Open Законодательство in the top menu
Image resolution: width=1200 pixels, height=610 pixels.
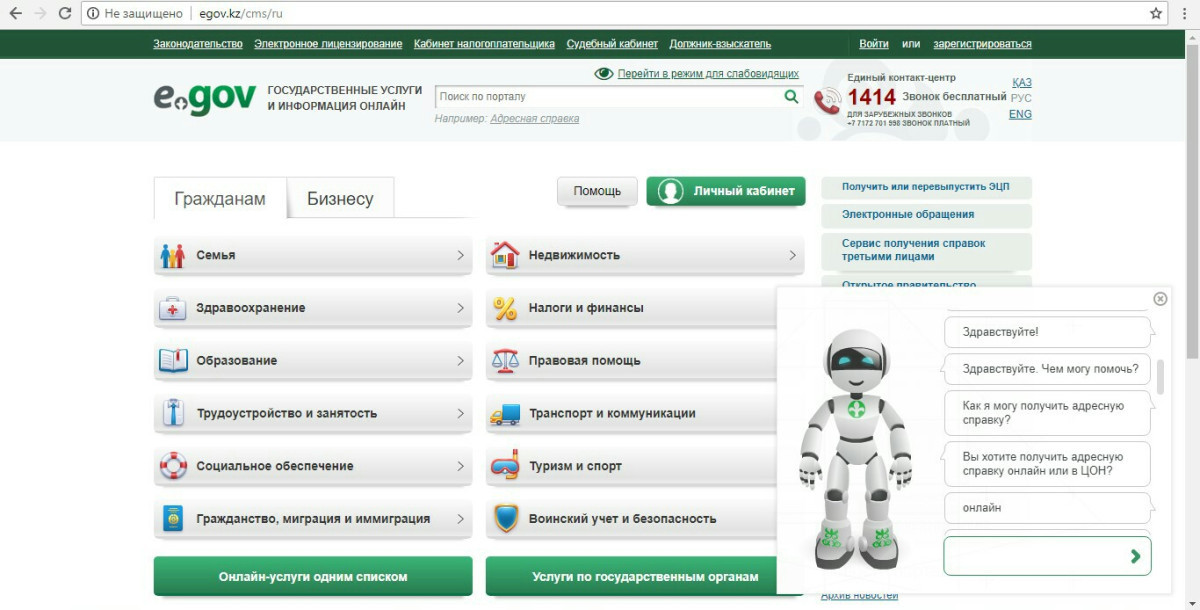tap(198, 44)
